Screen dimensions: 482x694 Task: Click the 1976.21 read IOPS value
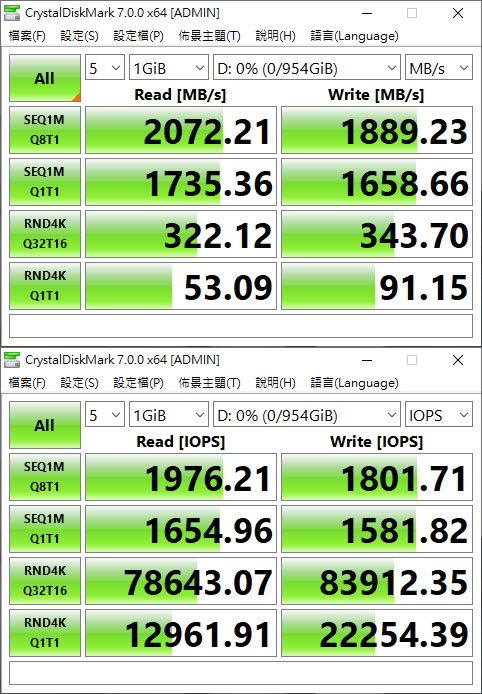tap(181, 477)
